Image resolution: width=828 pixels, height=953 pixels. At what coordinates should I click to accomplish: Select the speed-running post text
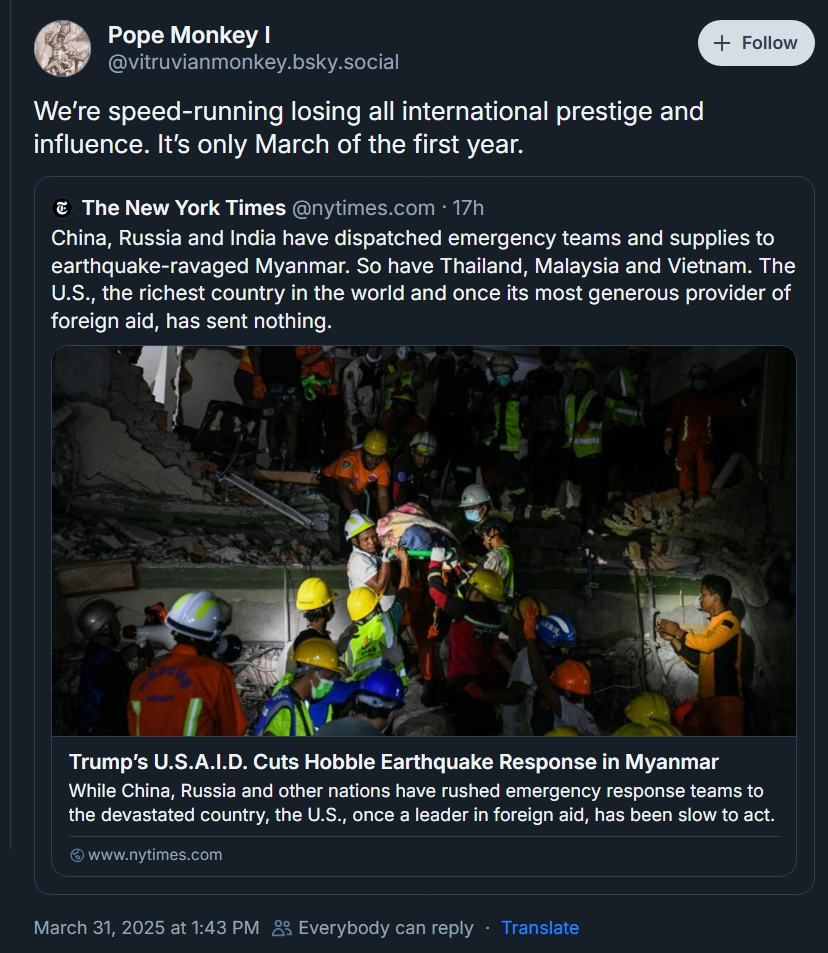tap(368, 128)
